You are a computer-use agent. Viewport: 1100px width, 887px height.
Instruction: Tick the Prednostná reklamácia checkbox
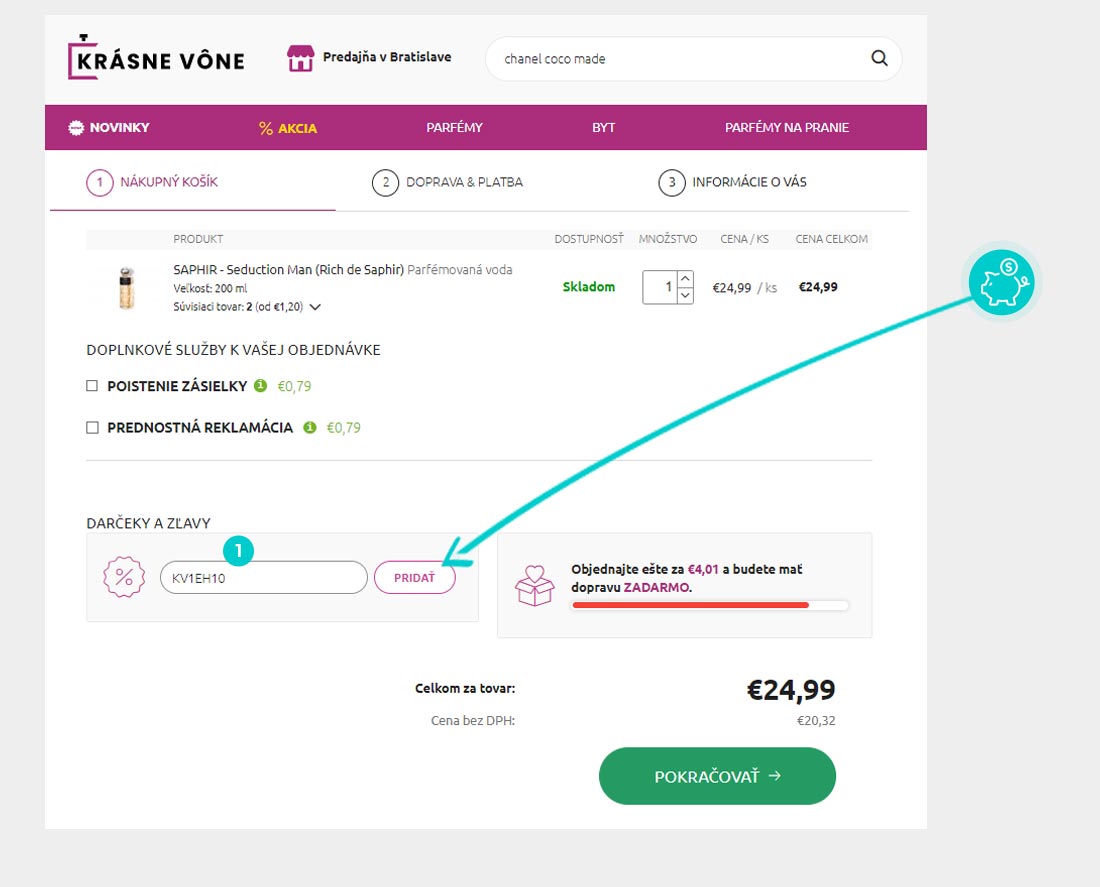coord(92,427)
